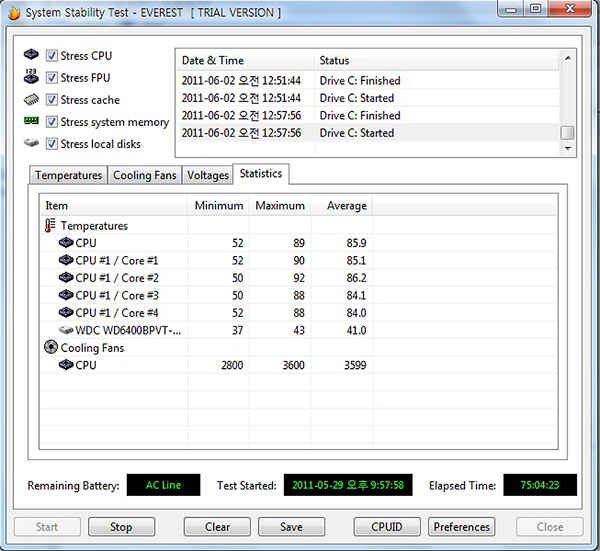Click the disk icon beside Stress local disks

31,143
